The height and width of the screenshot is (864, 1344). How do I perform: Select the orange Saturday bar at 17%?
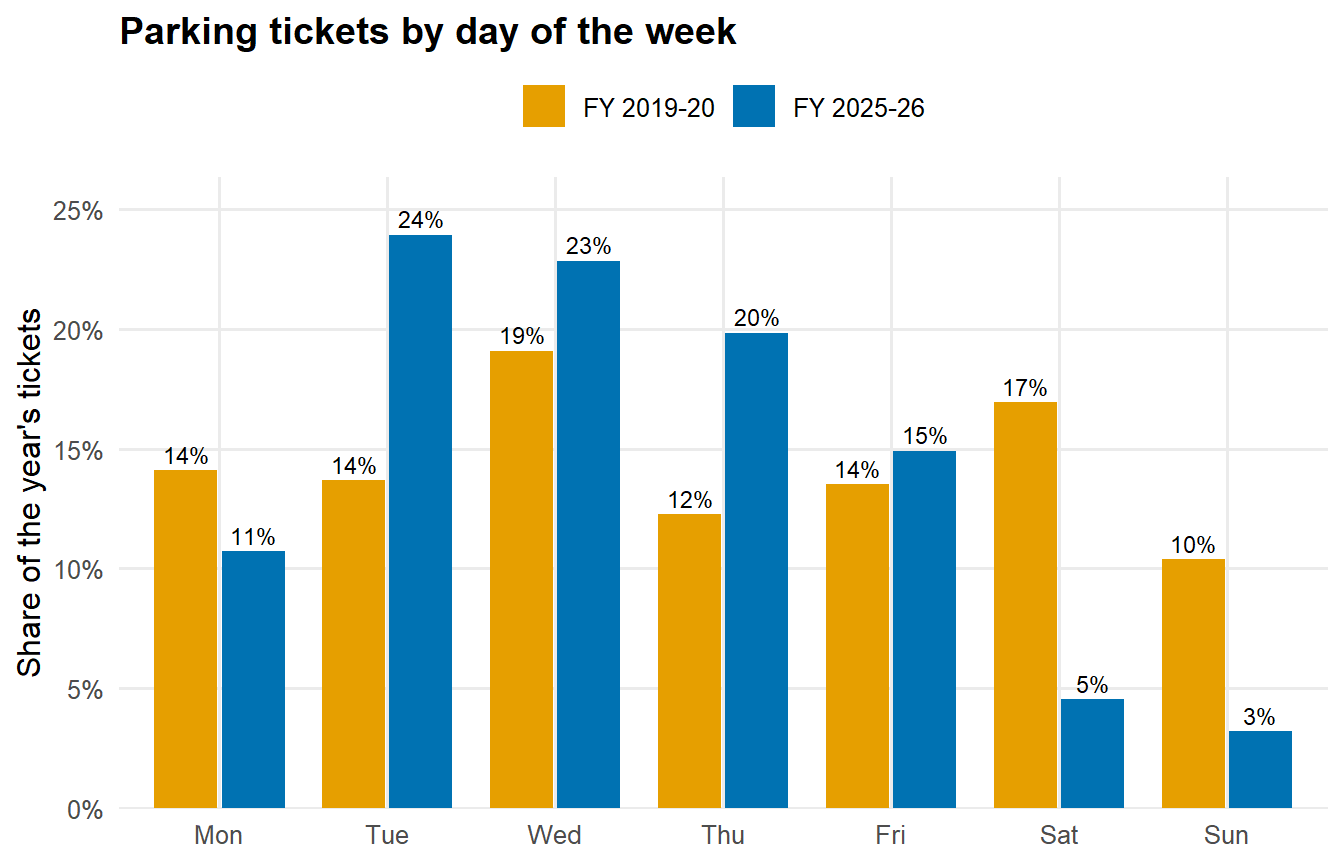[1025, 605]
